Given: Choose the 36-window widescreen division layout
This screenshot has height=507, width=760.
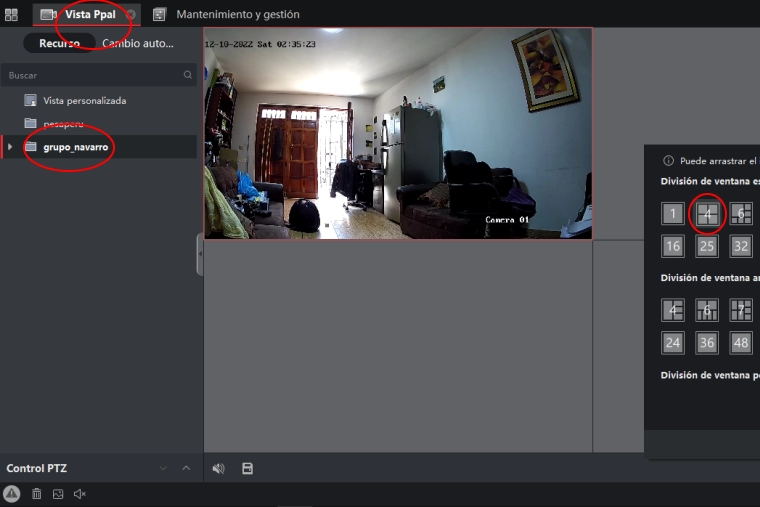Looking at the screenshot, I should (707, 343).
